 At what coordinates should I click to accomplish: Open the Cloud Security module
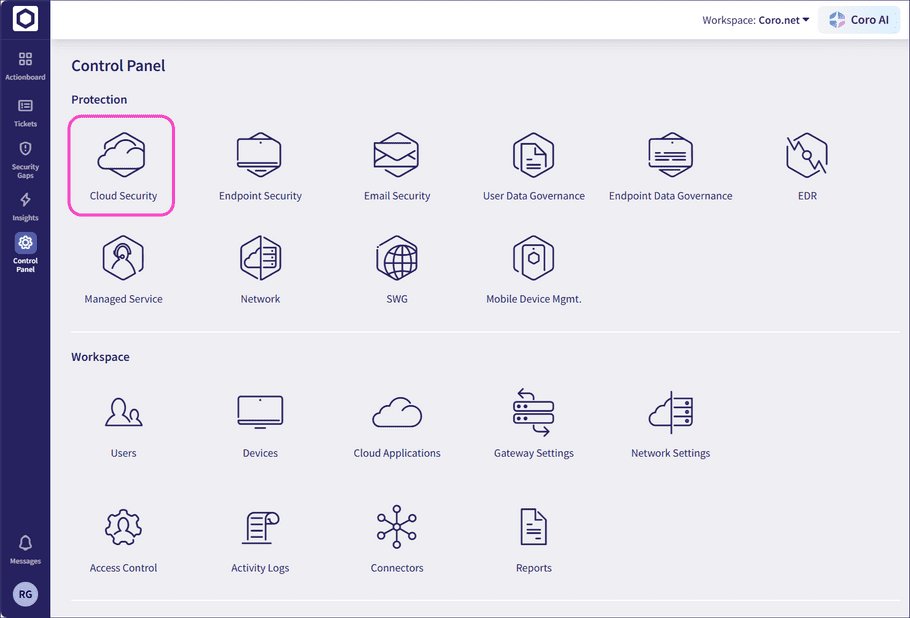121,165
